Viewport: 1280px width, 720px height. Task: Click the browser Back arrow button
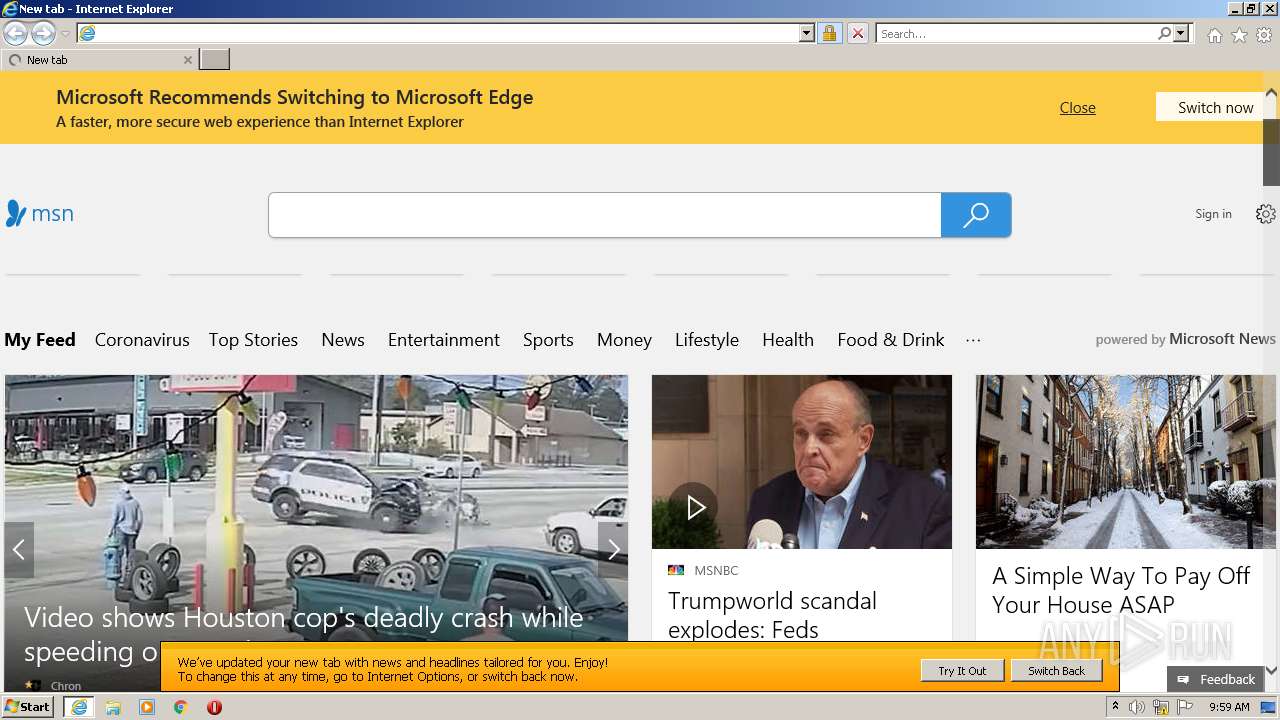click(15, 33)
